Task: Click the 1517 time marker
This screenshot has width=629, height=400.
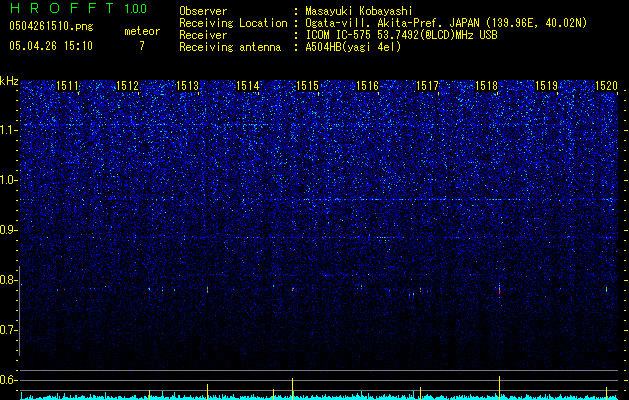Action: coord(427,85)
